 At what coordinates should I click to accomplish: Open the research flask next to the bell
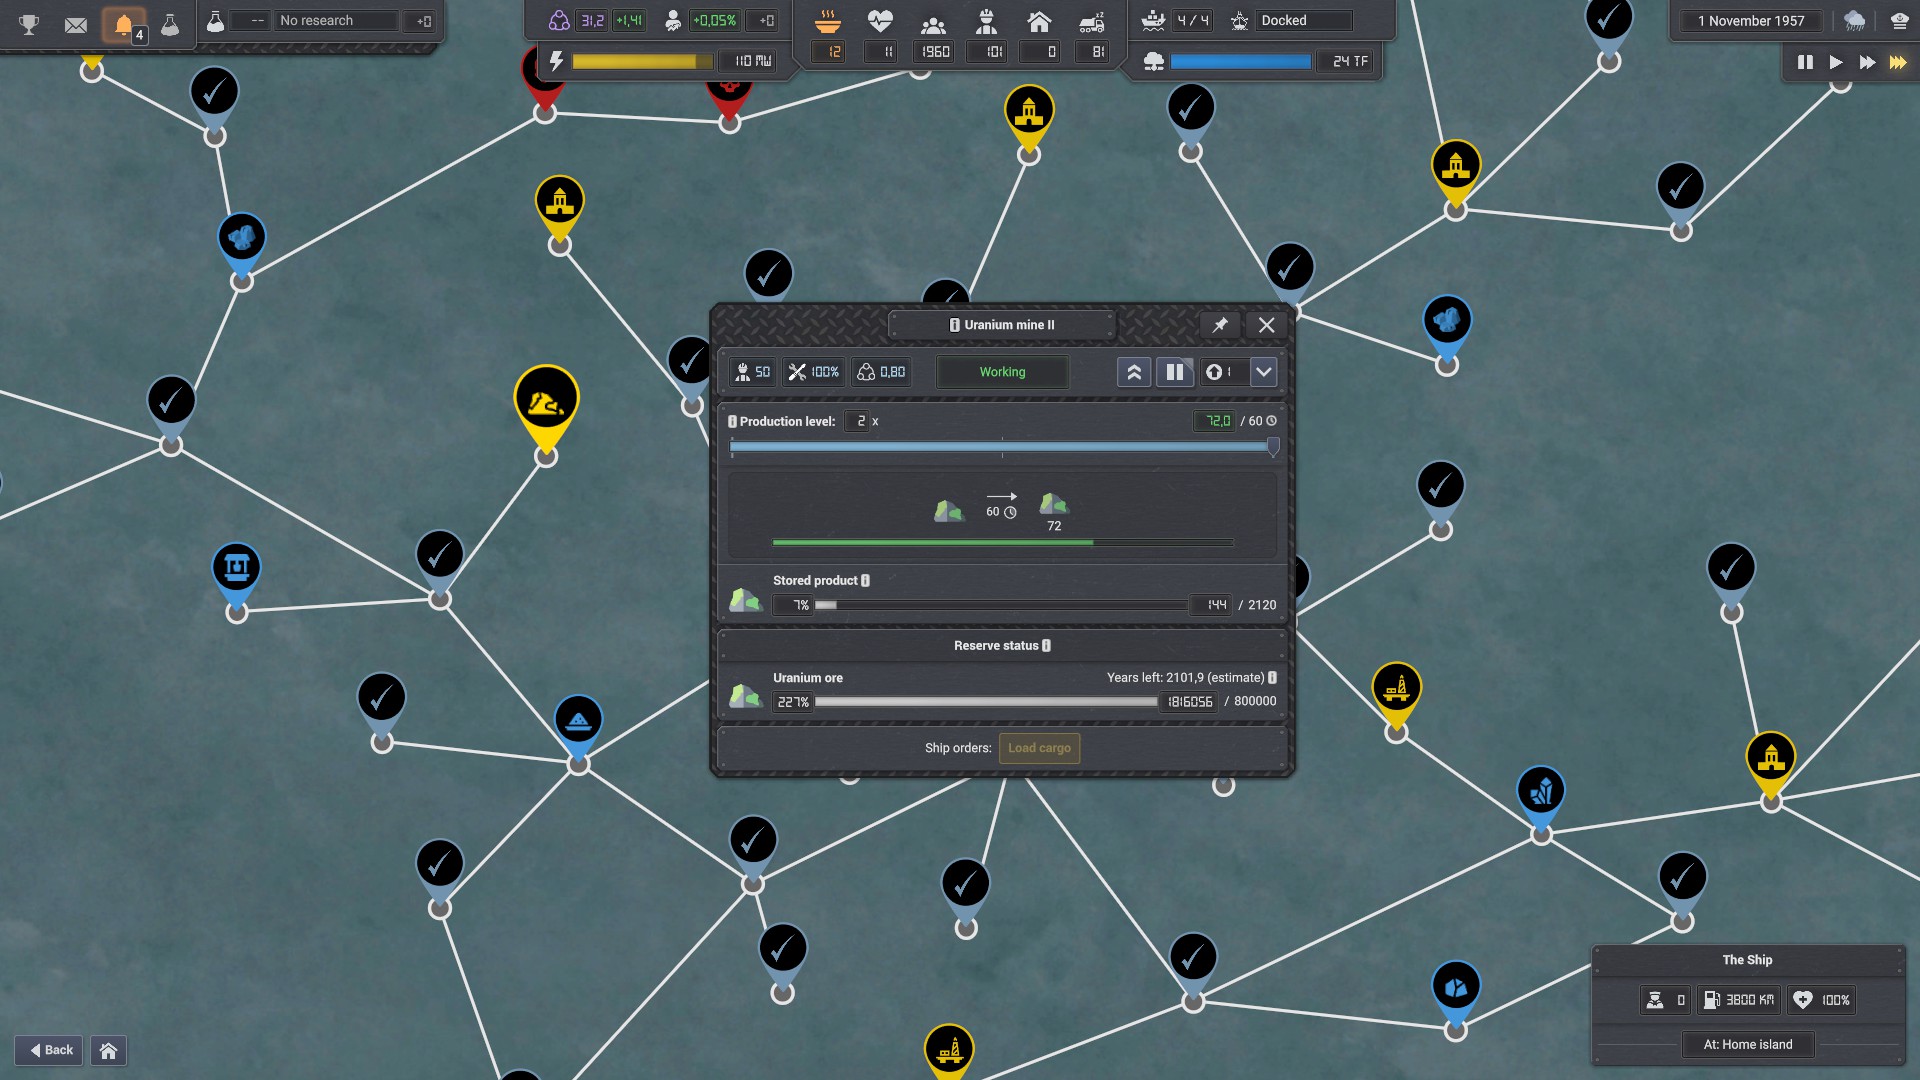[x=171, y=24]
